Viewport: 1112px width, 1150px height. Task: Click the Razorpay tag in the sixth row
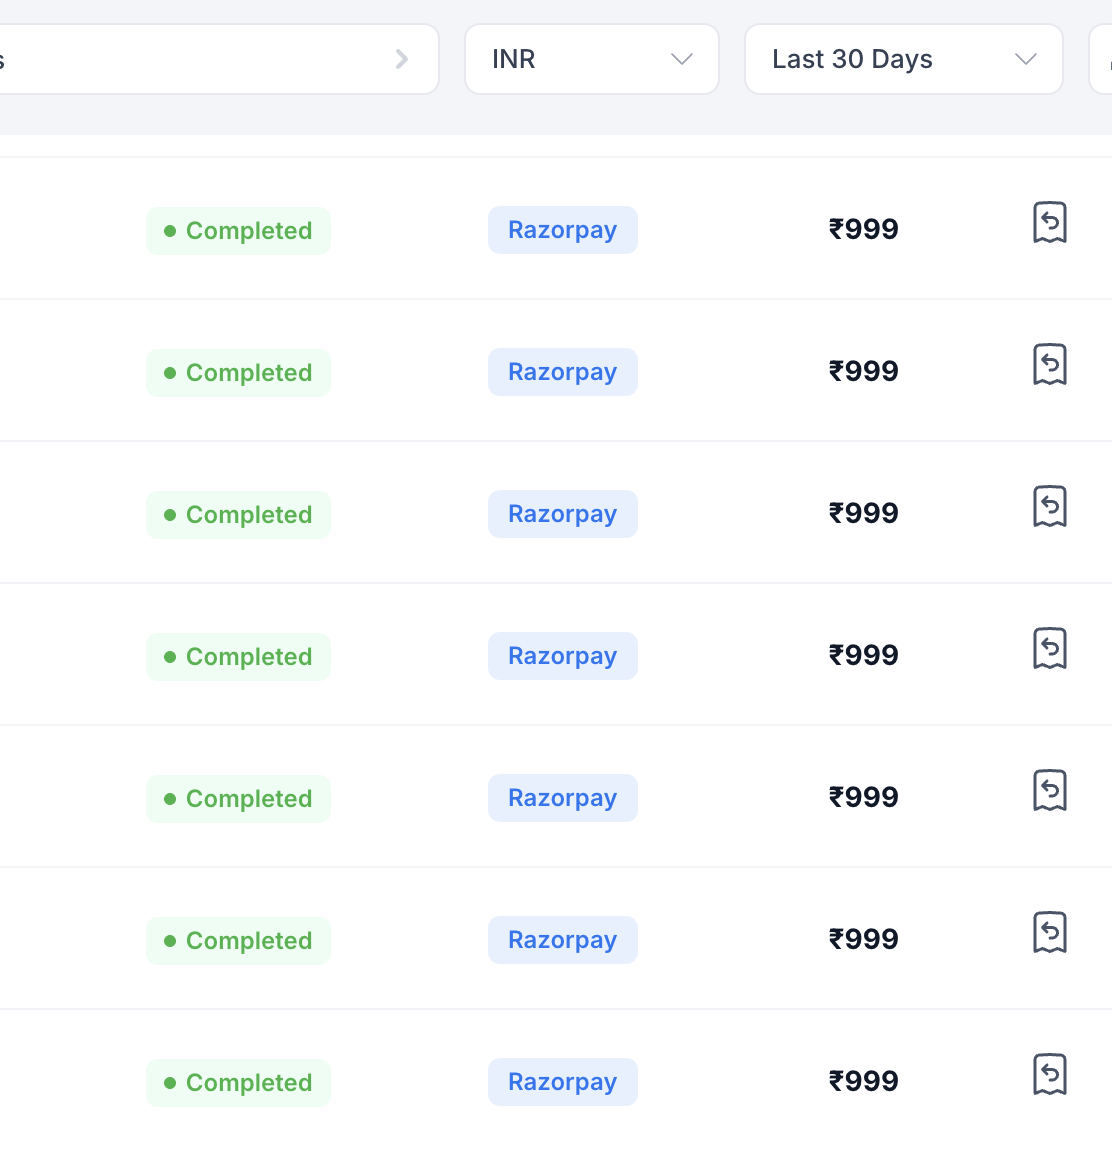tap(563, 940)
